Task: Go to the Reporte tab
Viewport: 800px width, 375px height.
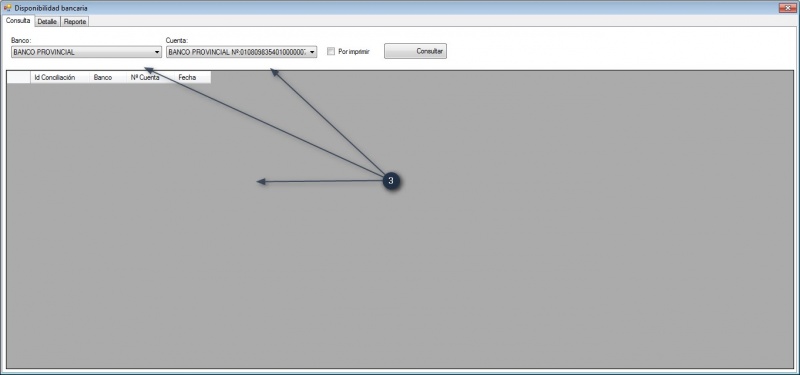Action: 75,22
